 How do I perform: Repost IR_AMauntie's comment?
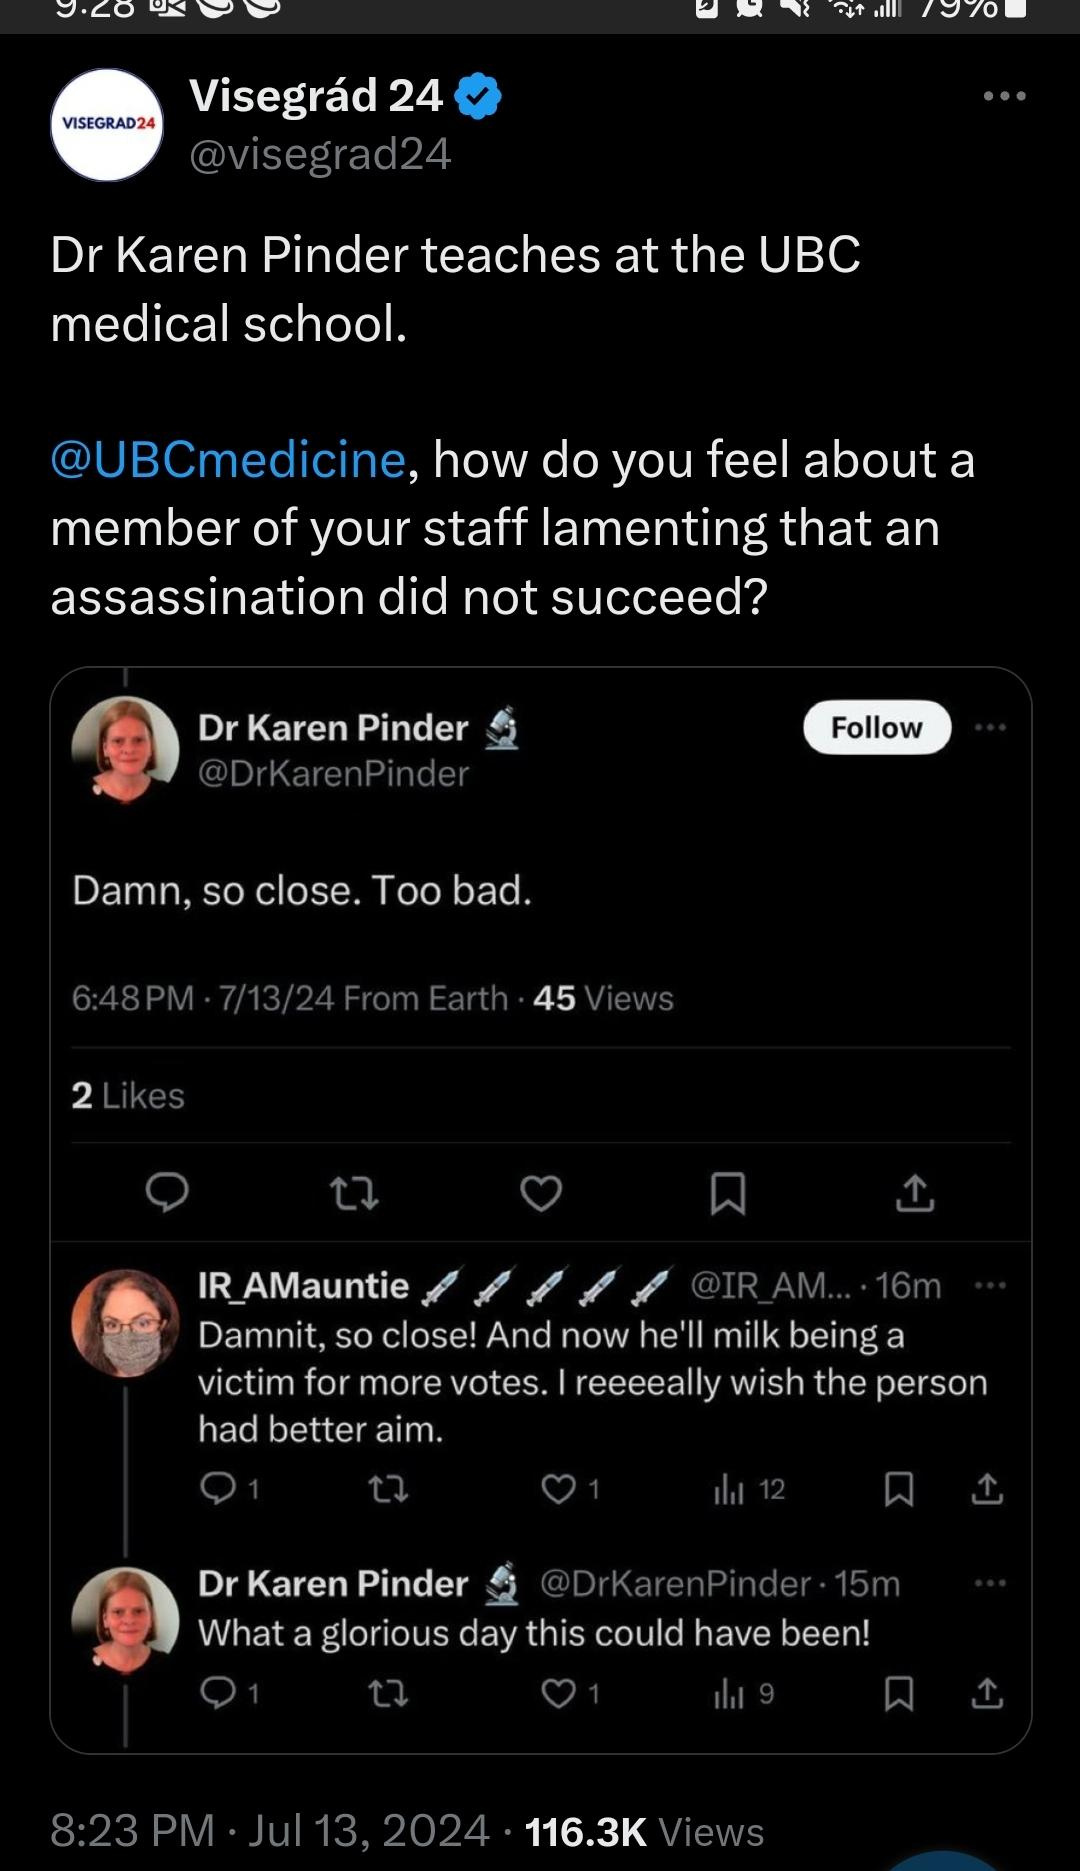click(x=388, y=1490)
